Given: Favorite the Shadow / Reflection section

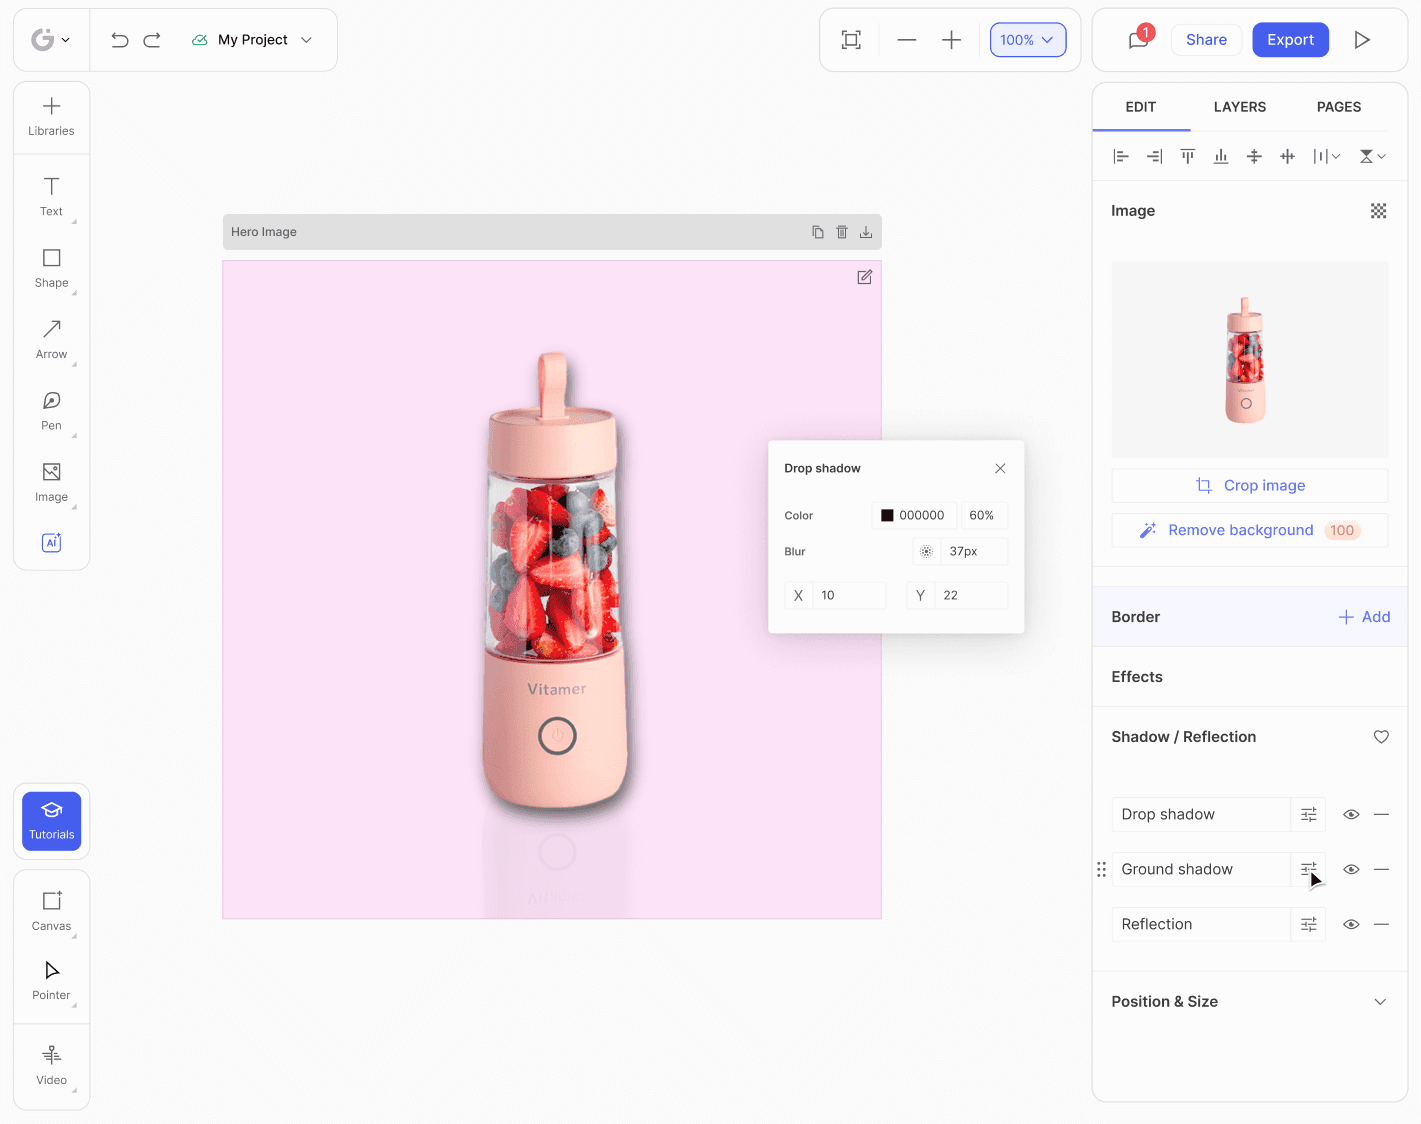Looking at the screenshot, I should tap(1381, 737).
